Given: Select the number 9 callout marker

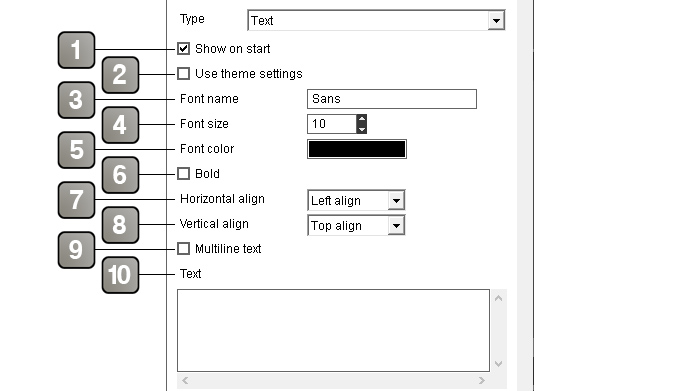Looking at the screenshot, I should pyautogui.click(x=76, y=250).
